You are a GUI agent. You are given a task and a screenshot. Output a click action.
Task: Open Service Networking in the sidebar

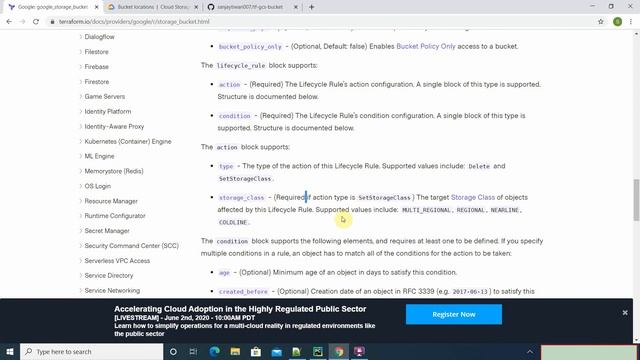[112, 291]
